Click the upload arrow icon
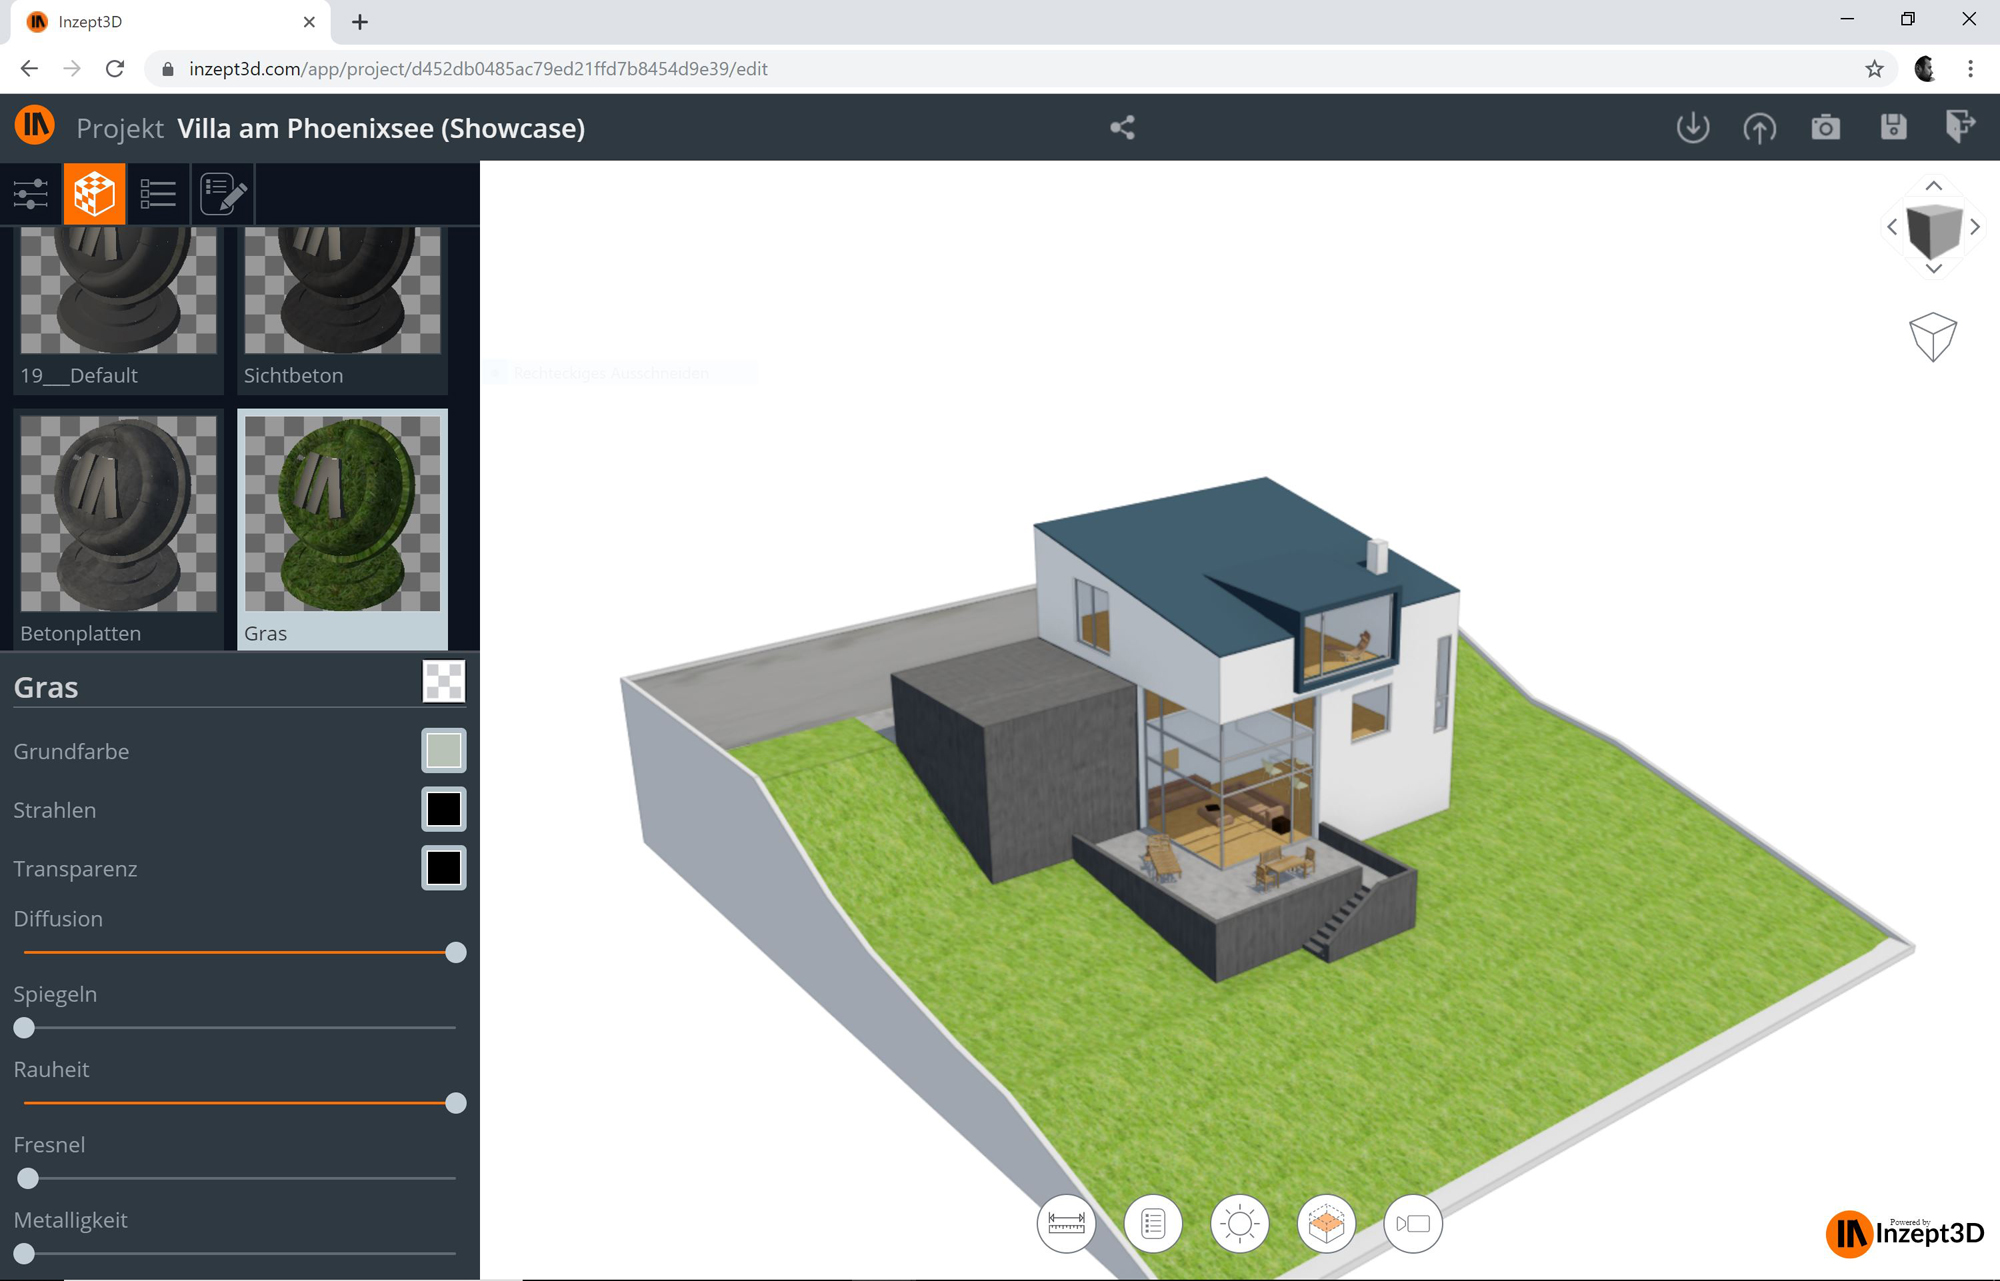This screenshot has height=1281, width=2000. click(1759, 127)
